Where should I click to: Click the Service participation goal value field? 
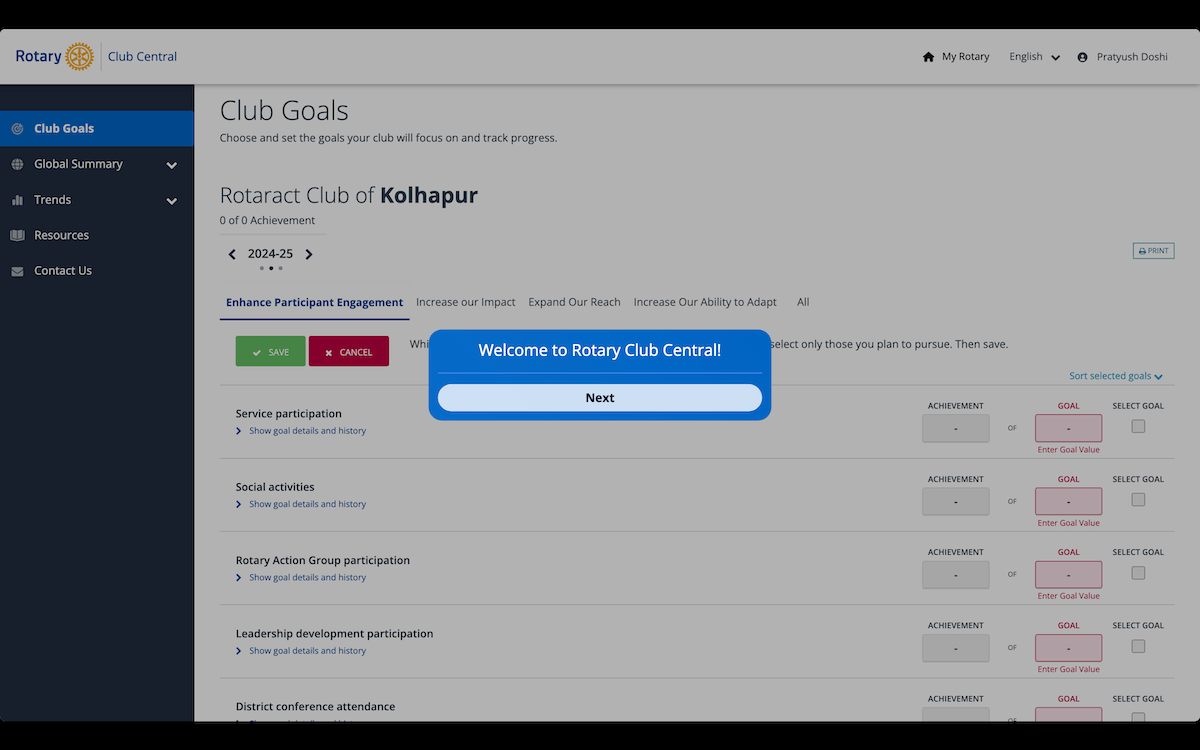pyautogui.click(x=1068, y=428)
